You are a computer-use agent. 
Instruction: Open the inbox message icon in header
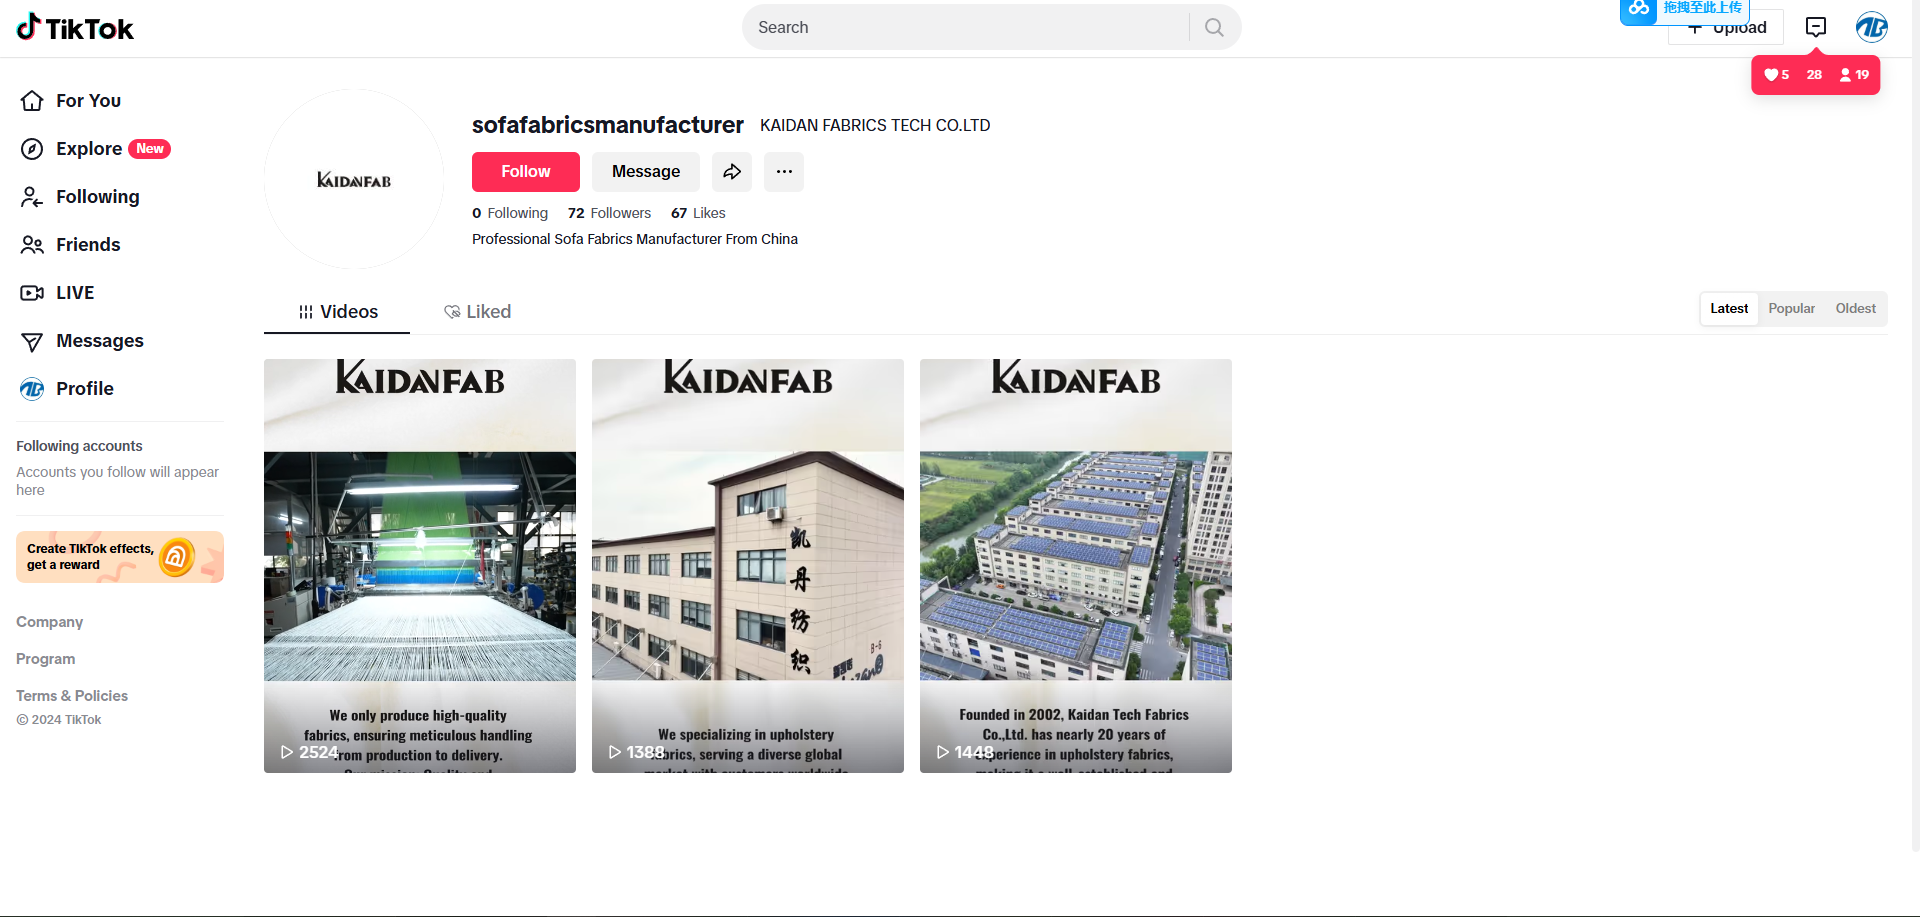click(1816, 27)
